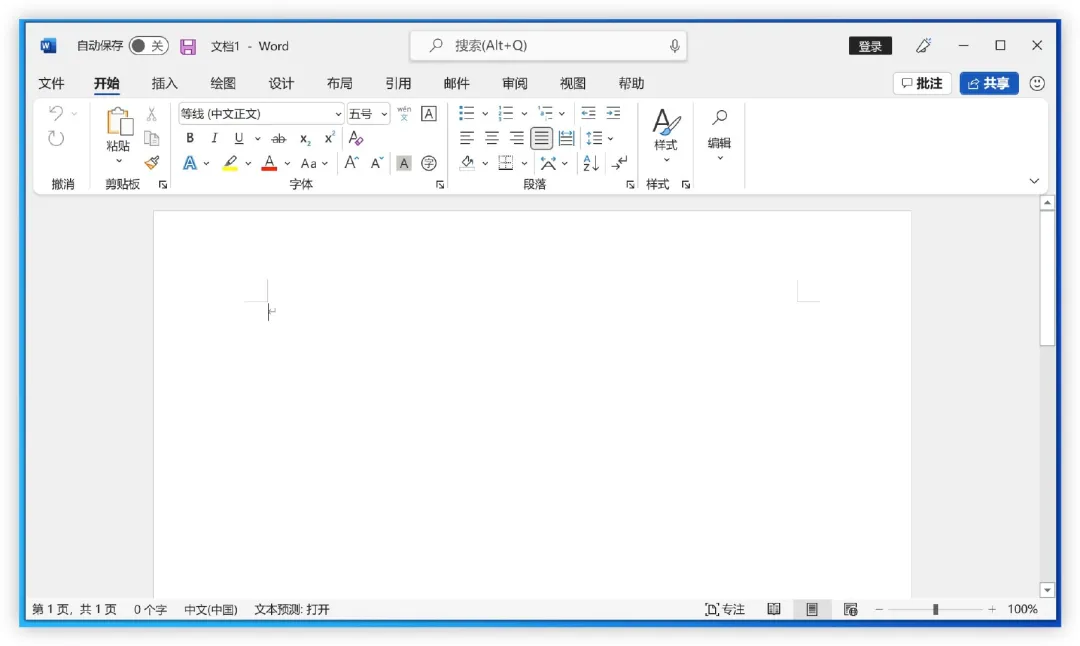The image size is (1080, 646).
Task: Open the phonetic guide (wén) tool
Action: (404, 114)
